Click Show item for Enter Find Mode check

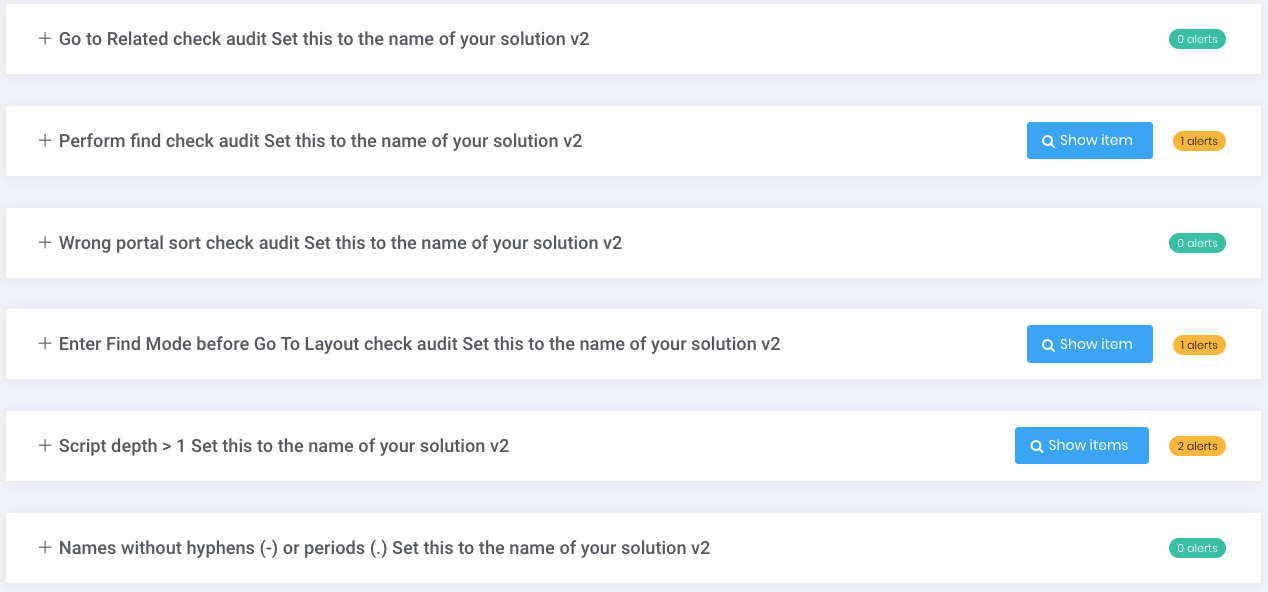(x=1089, y=344)
